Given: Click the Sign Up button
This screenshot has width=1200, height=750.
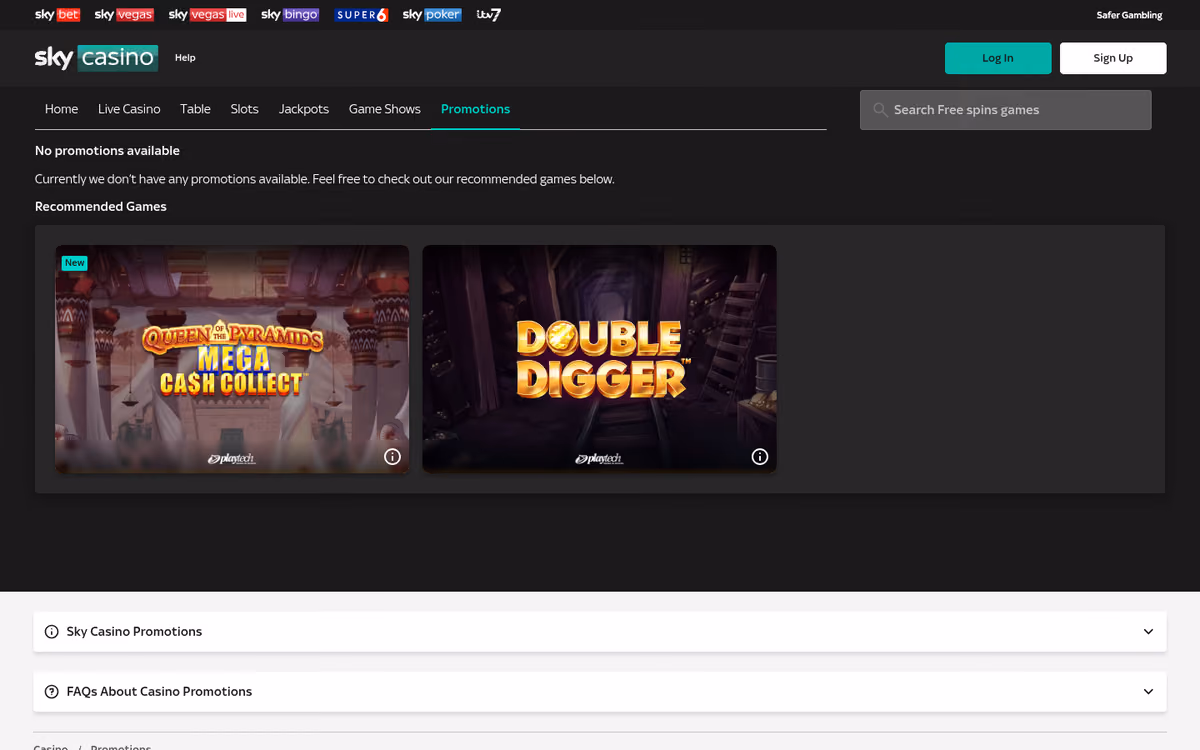Looking at the screenshot, I should [x=1113, y=58].
